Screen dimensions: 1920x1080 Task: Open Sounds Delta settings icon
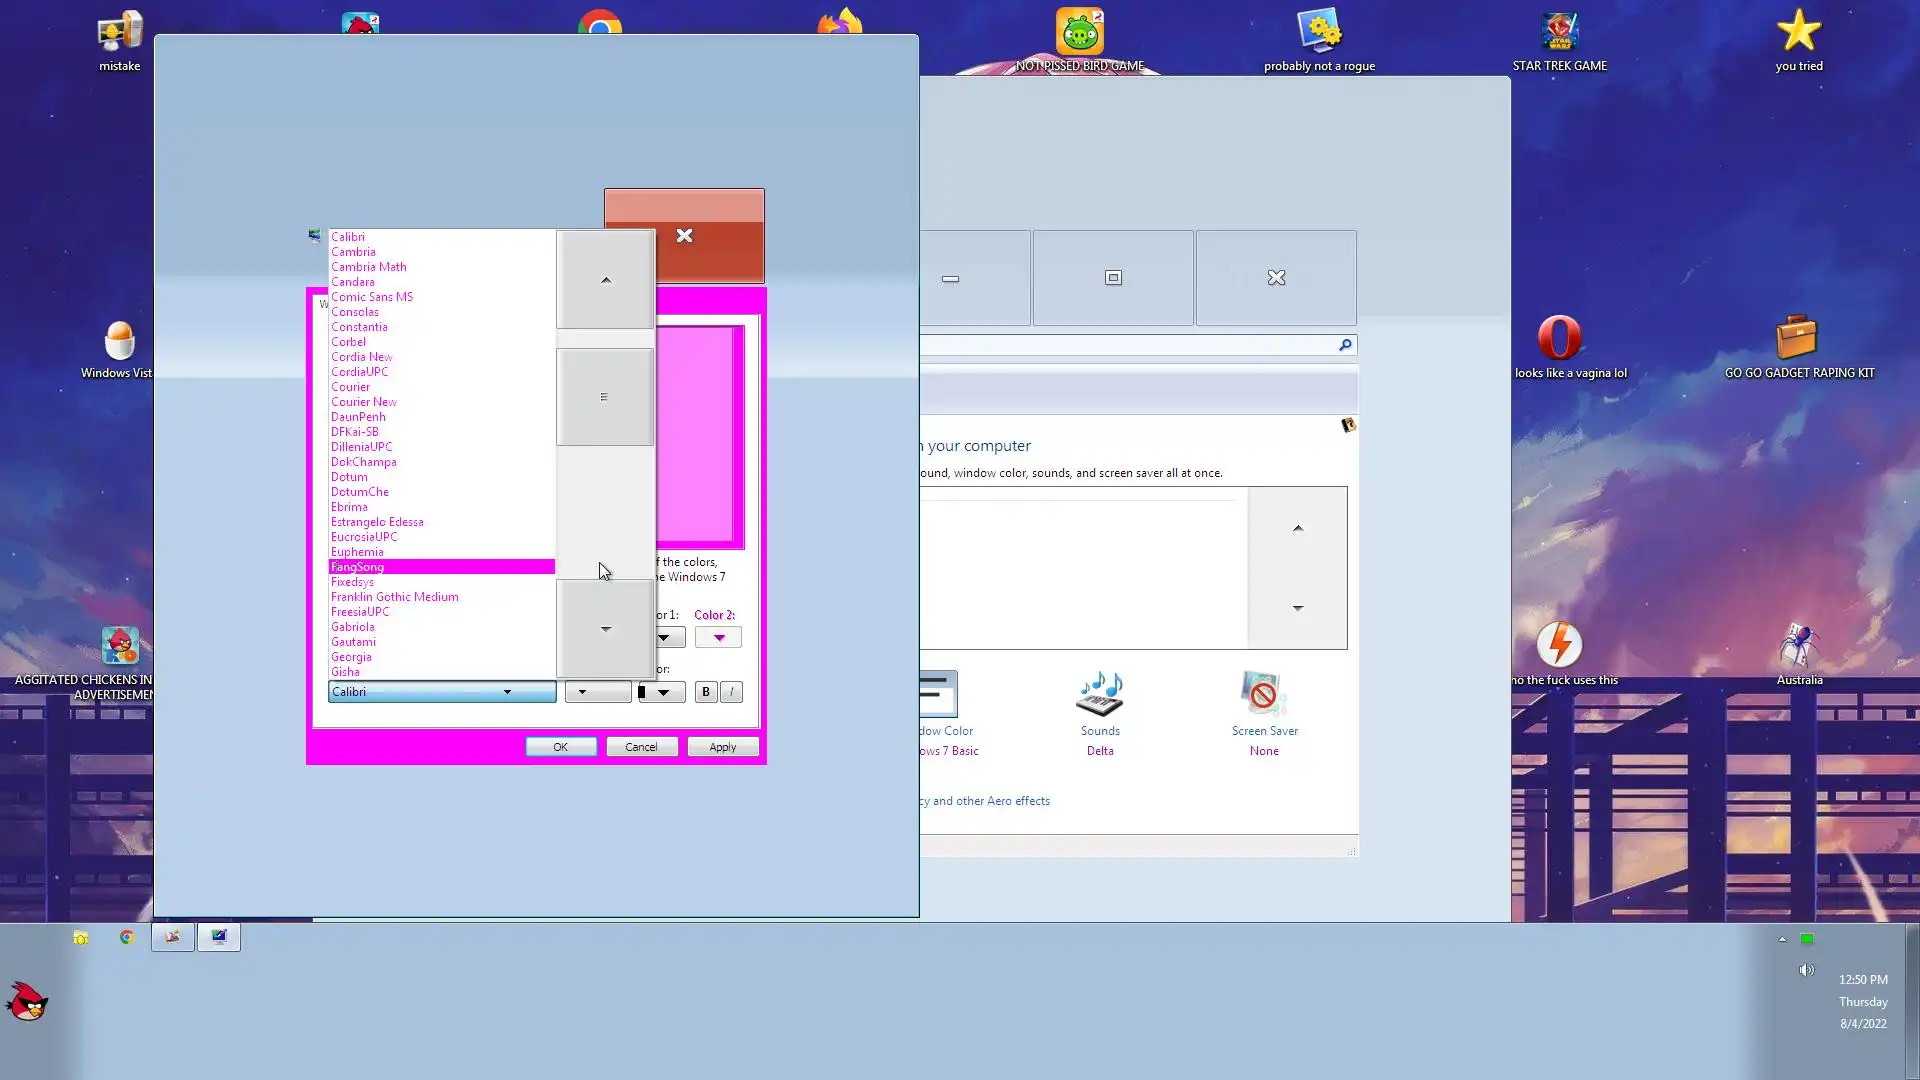point(1099,695)
